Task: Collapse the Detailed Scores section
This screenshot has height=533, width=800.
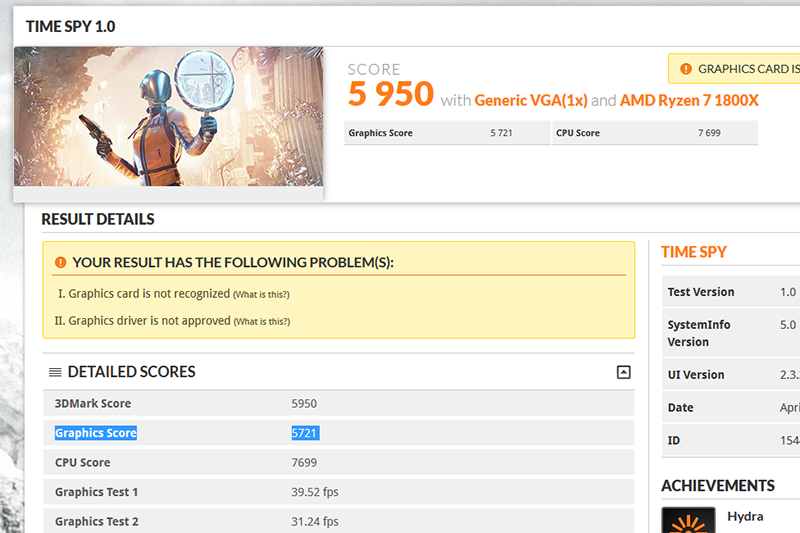Action: (x=623, y=372)
